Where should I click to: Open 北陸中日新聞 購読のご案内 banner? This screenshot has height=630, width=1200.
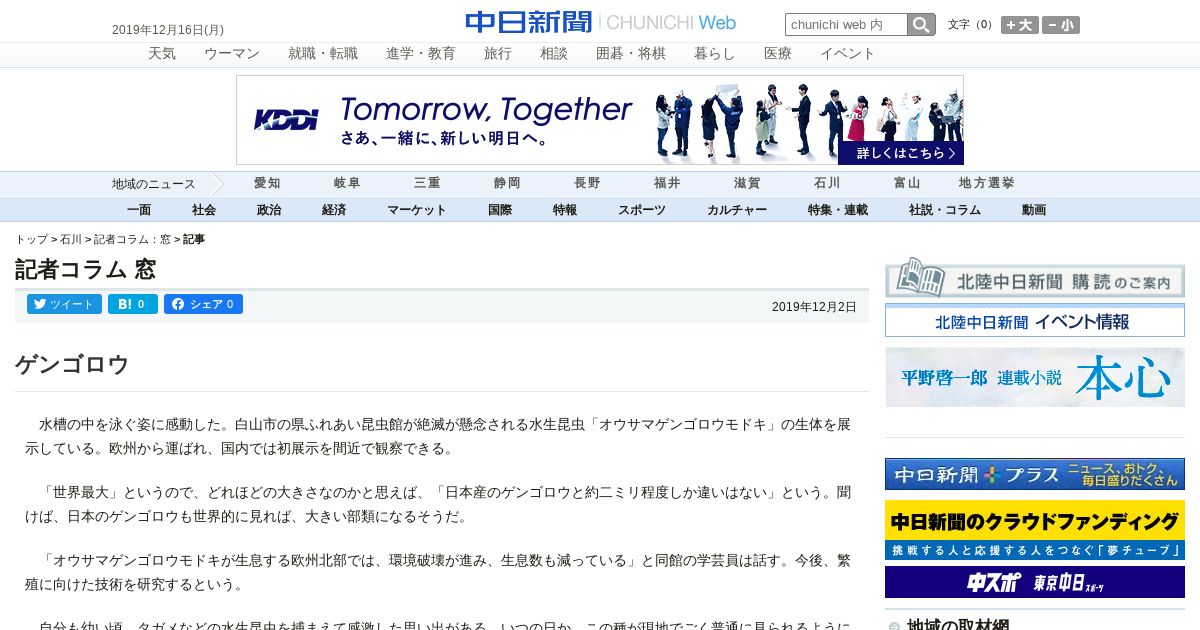[x=1035, y=277]
